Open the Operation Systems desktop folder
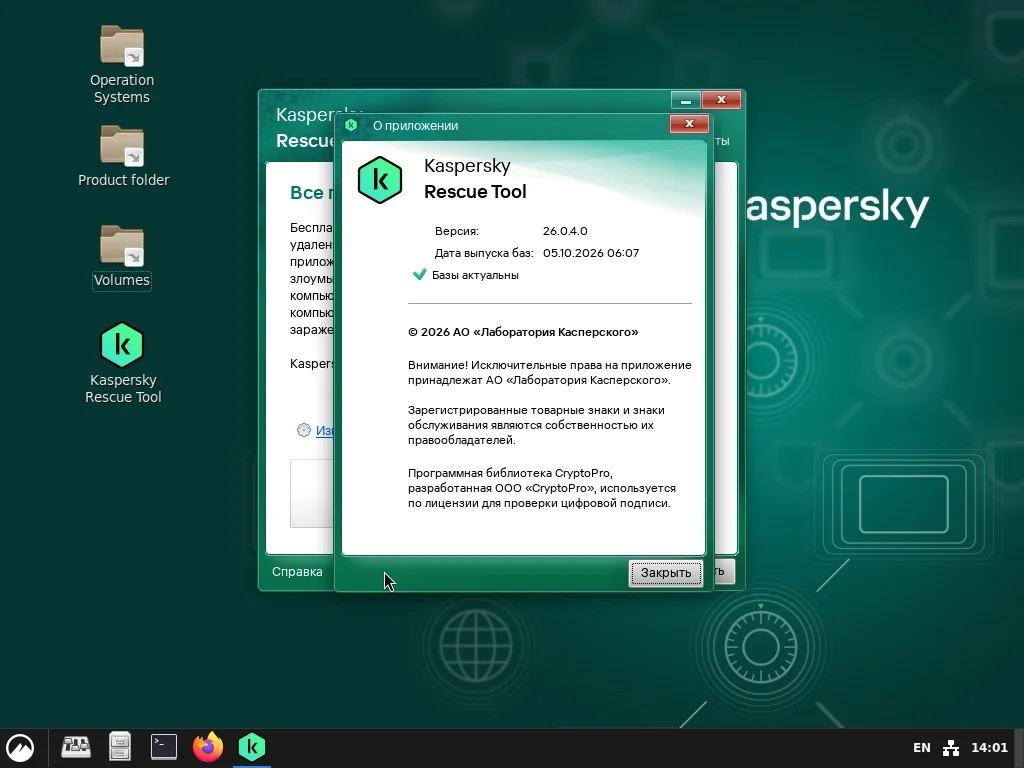The image size is (1024, 768). (x=121, y=64)
